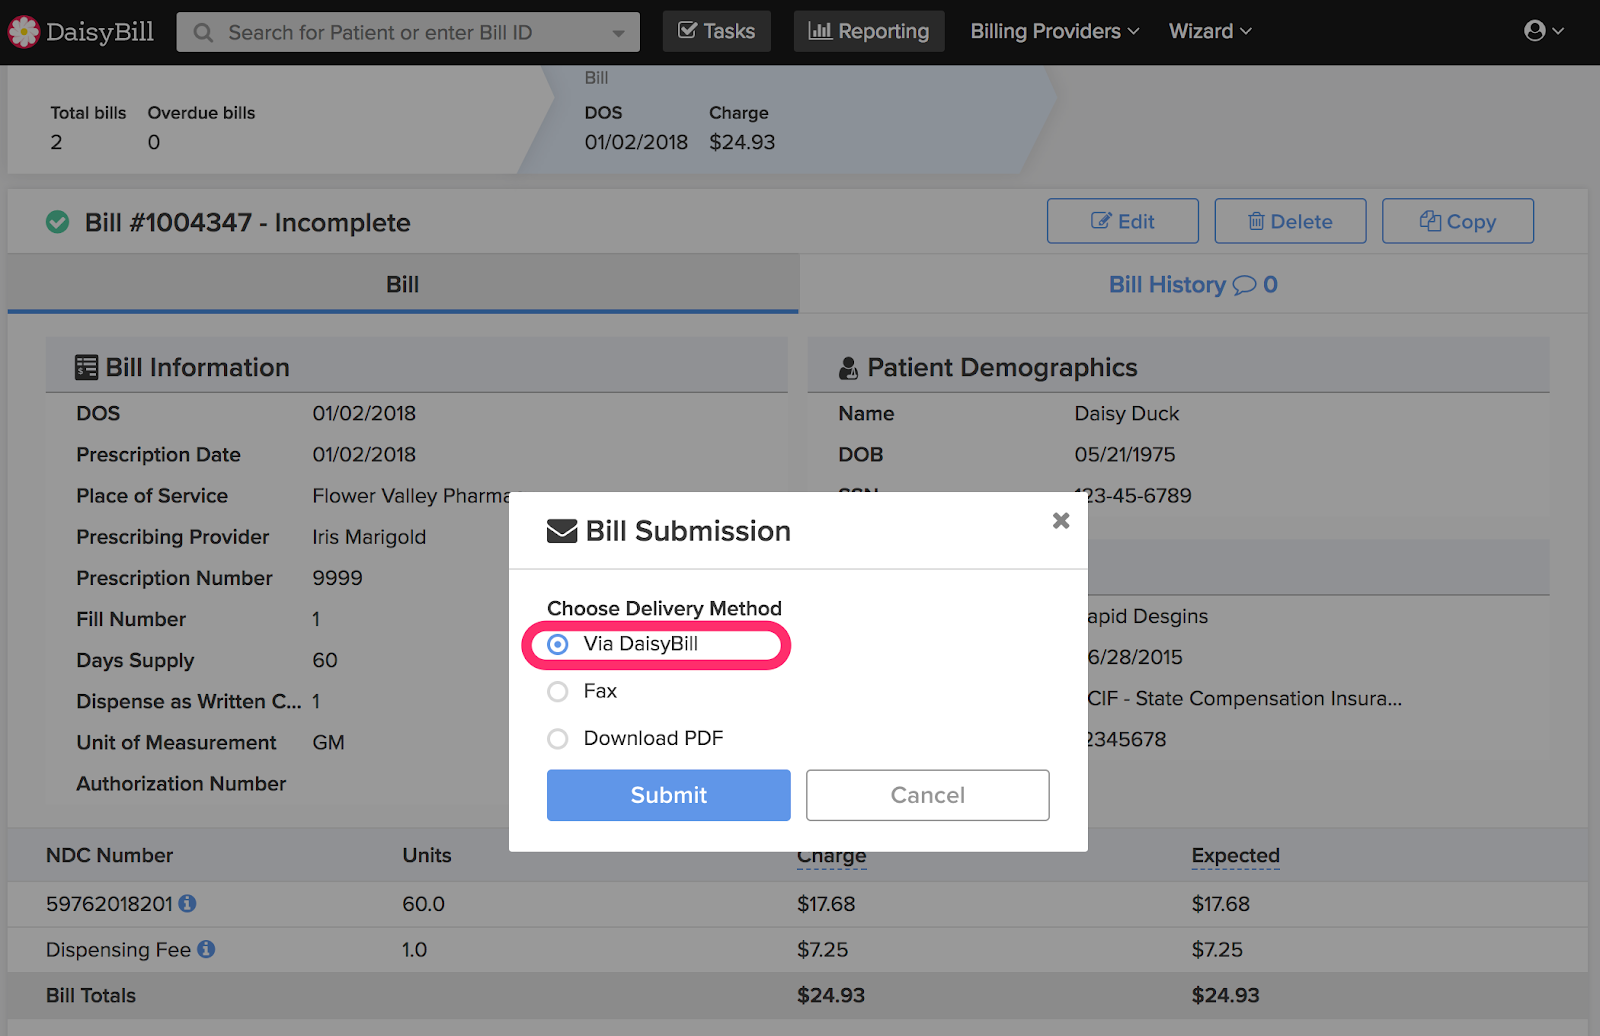Click the search magnifier icon

(x=203, y=33)
